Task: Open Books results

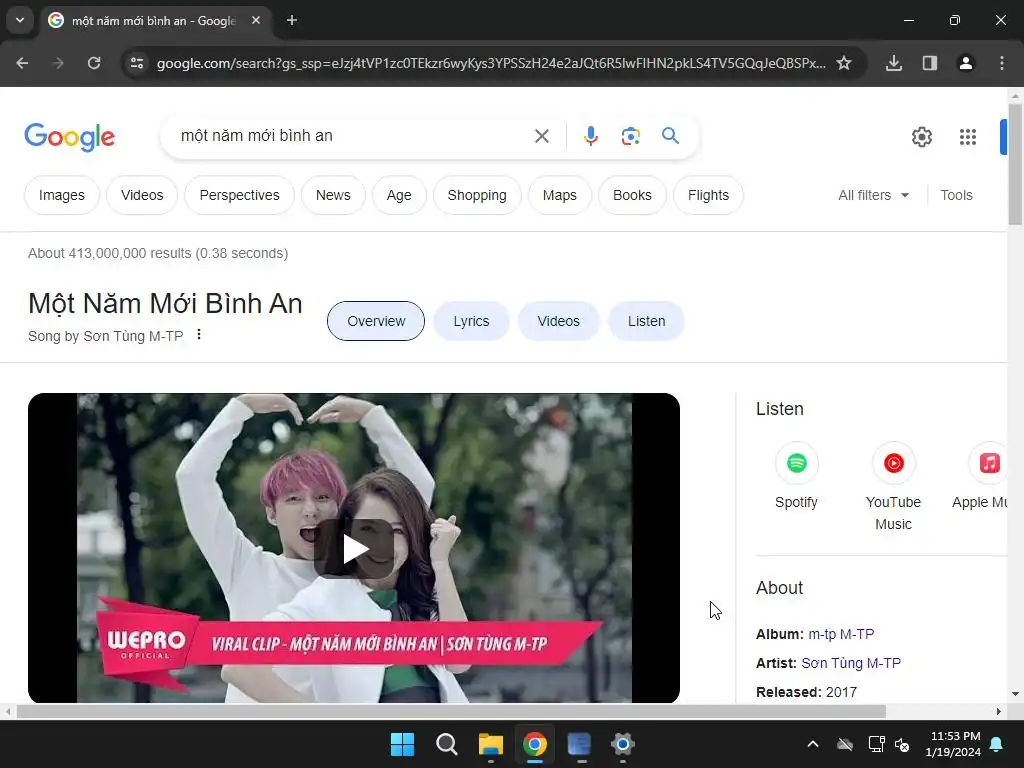Action: (632, 195)
